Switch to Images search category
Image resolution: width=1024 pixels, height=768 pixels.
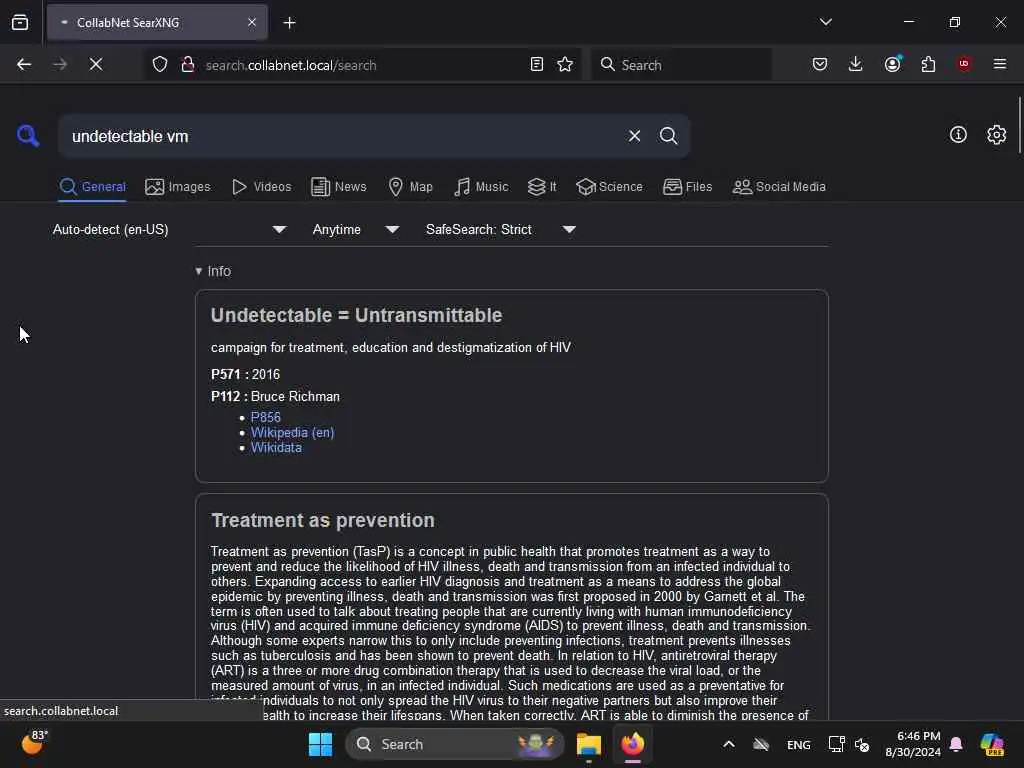coord(178,187)
